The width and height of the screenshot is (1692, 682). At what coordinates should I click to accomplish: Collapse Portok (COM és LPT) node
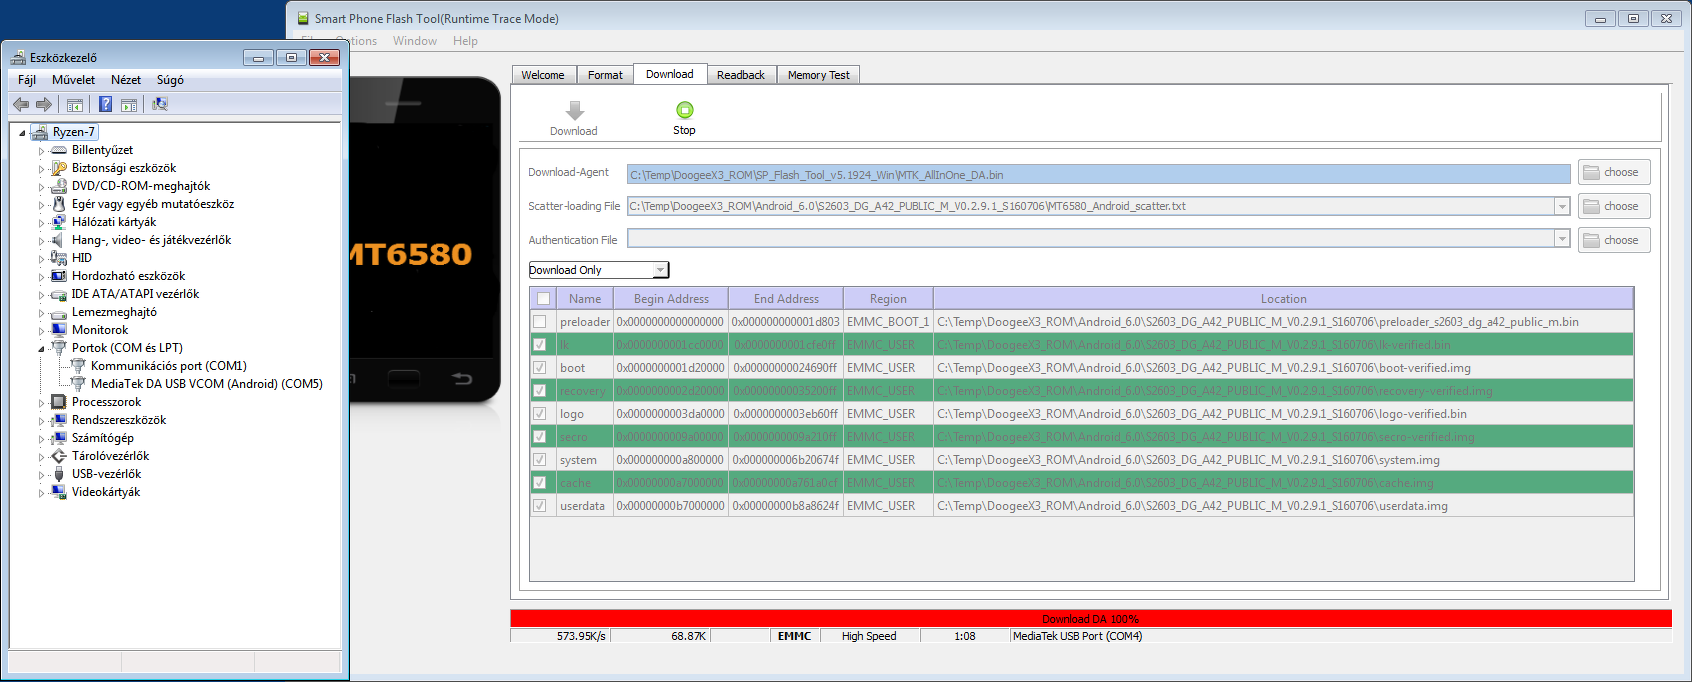41,349
